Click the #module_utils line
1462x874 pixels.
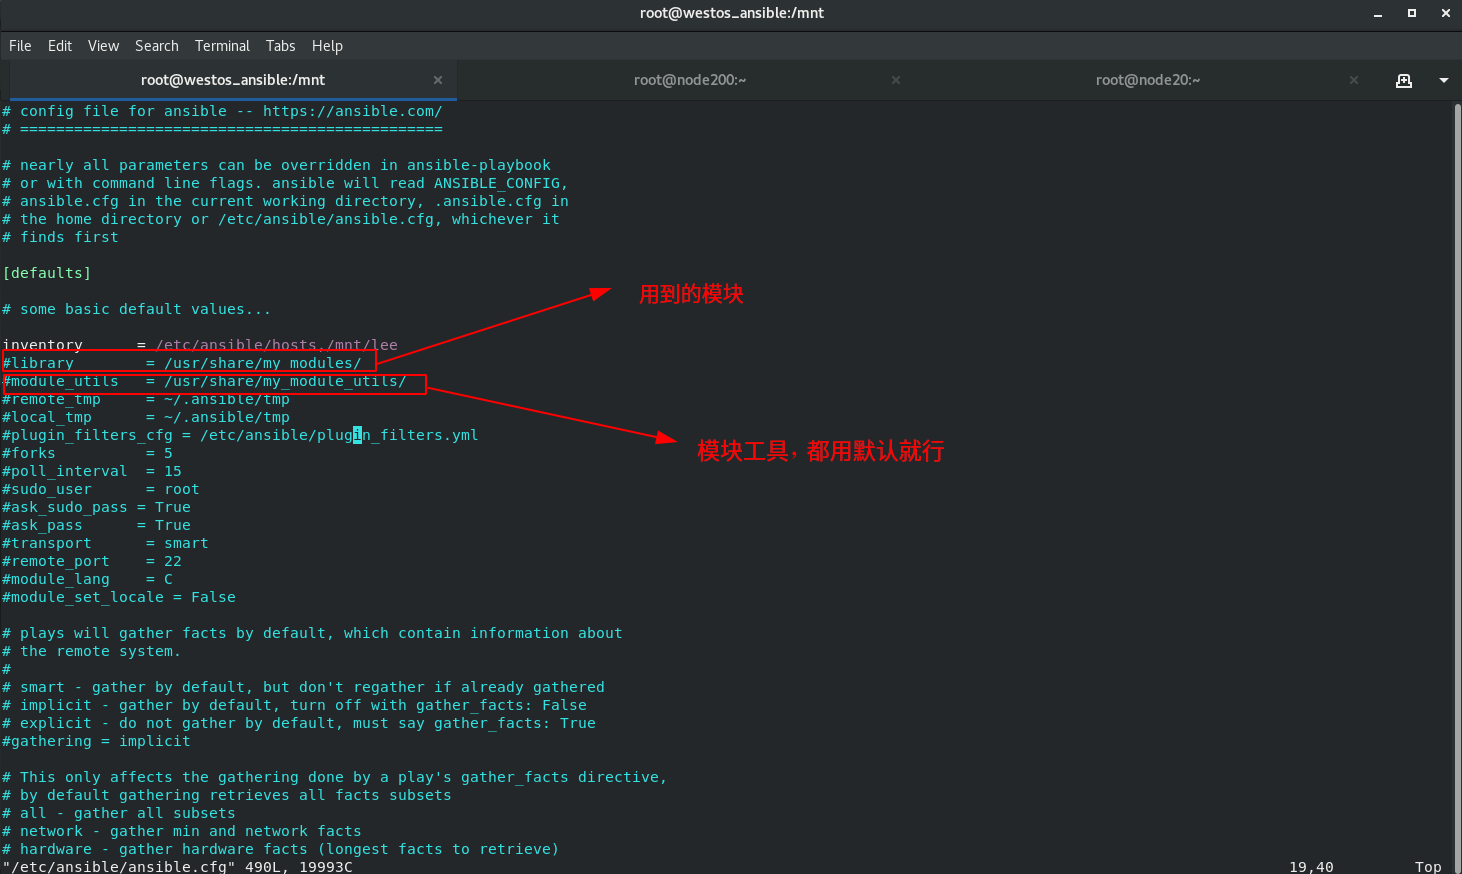pyautogui.click(x=204, y=381)
